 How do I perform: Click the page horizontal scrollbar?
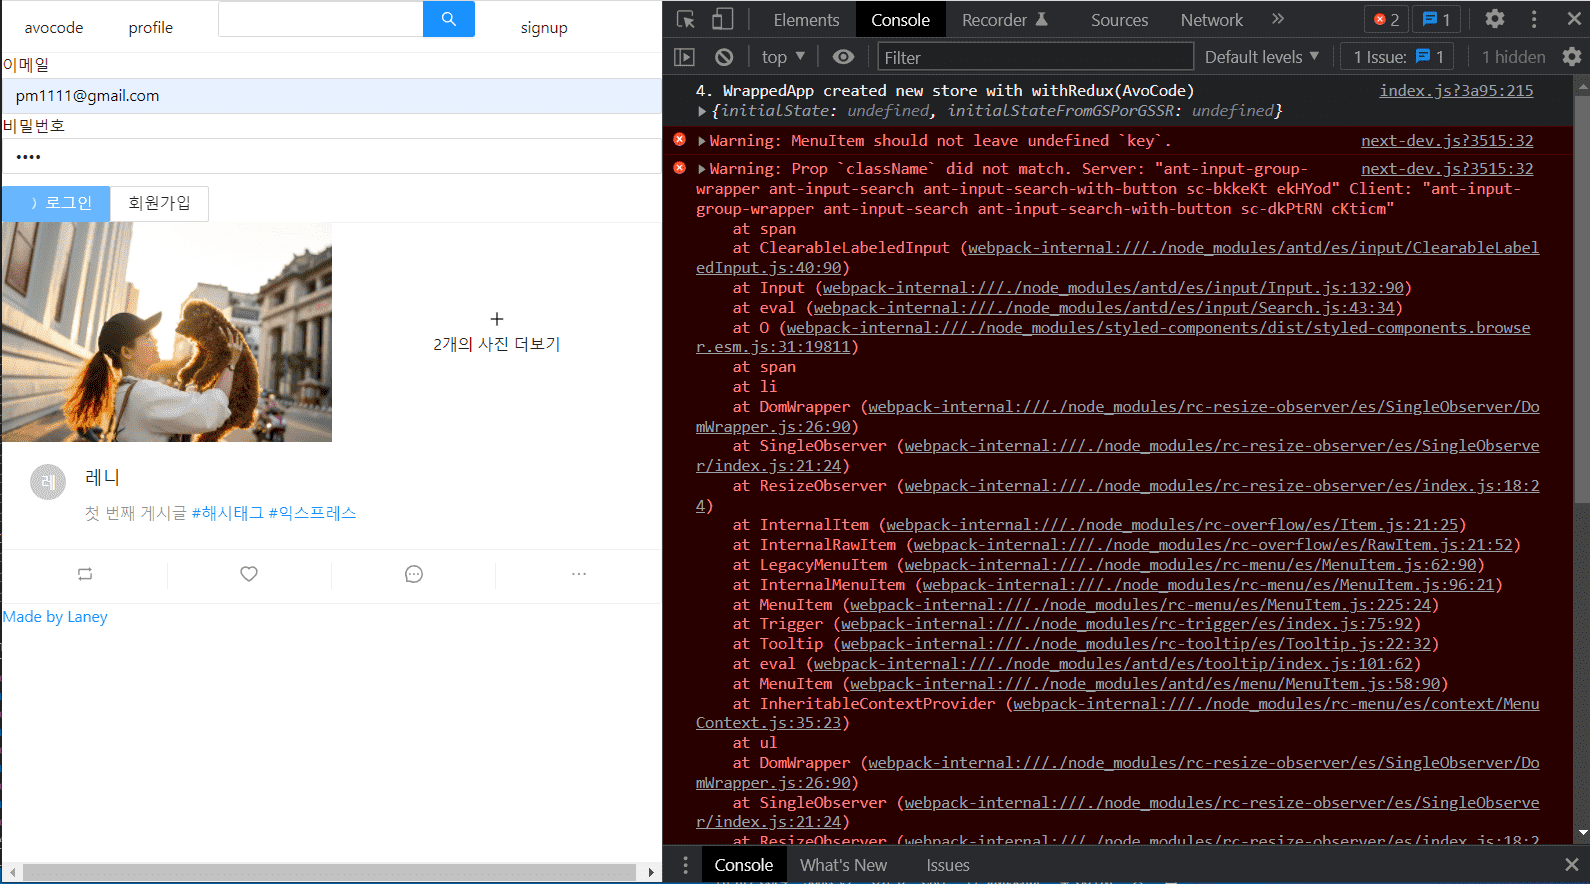(330, 872)
